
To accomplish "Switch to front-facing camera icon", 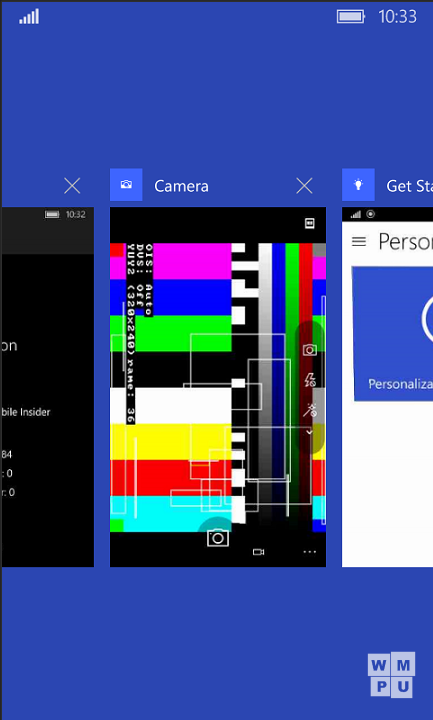I will [x=309, y=350].
